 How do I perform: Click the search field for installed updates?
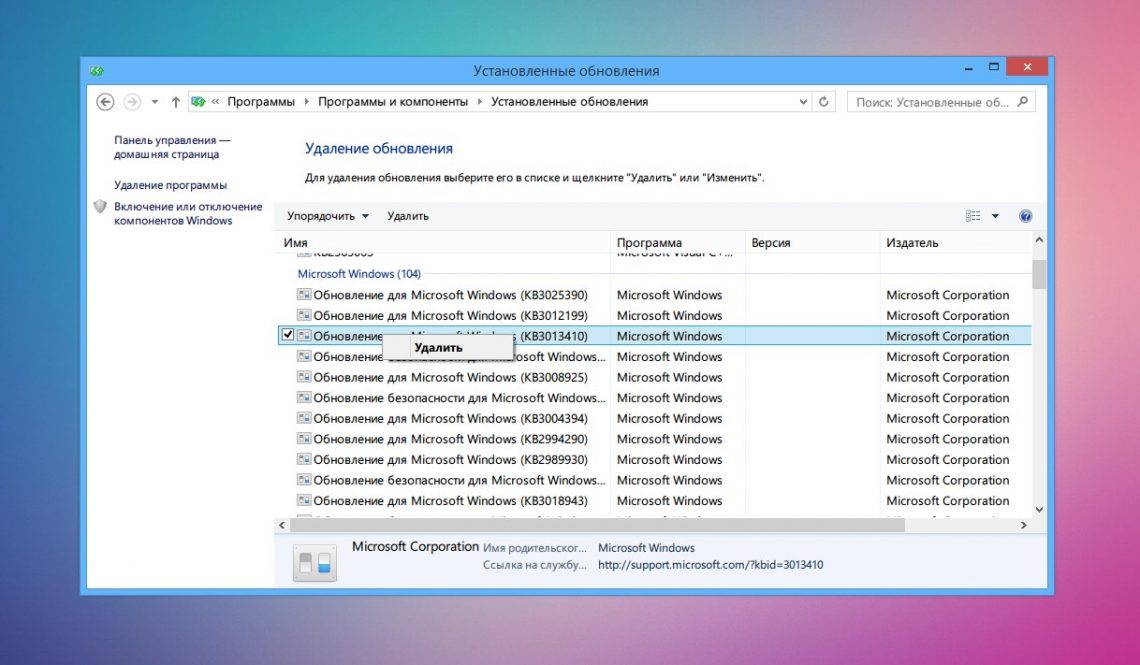point(932,102)
